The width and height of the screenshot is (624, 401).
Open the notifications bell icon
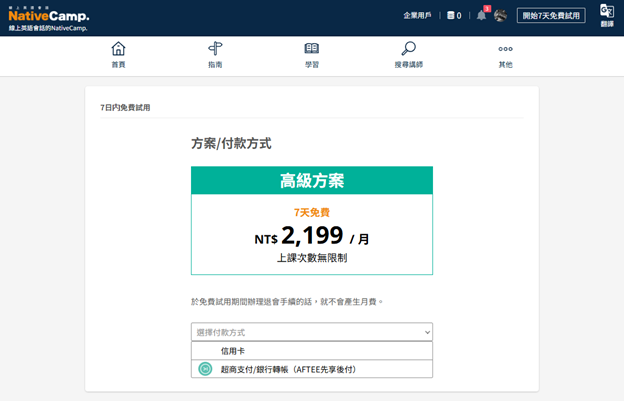pos(481,16)
